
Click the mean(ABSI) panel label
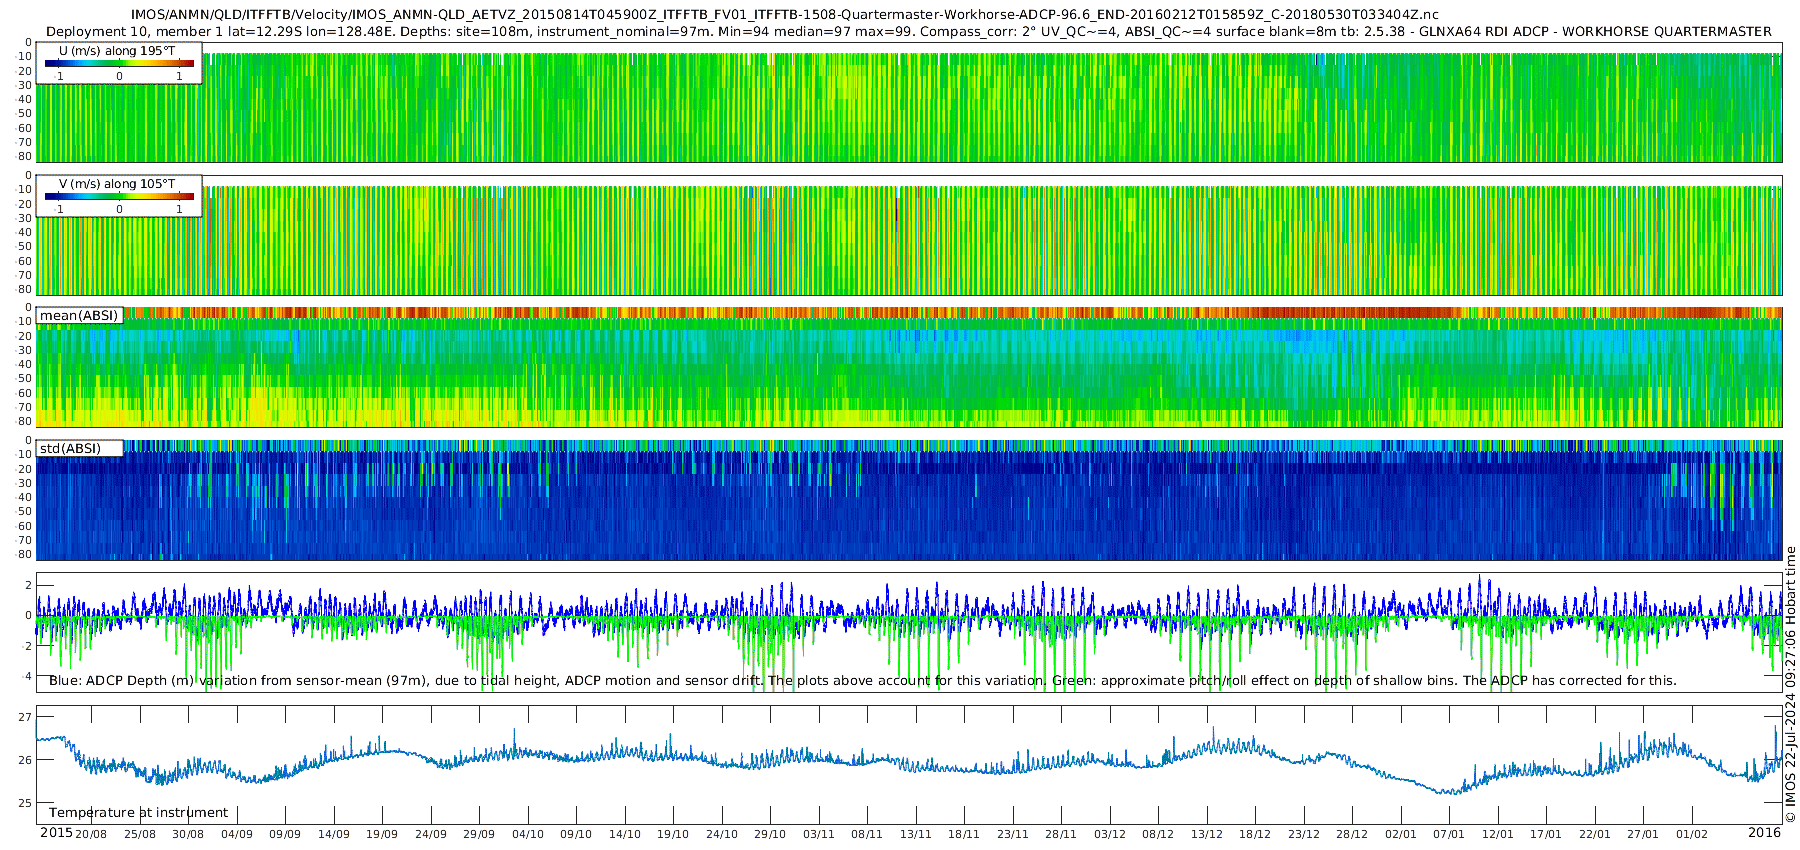[79, 316]
